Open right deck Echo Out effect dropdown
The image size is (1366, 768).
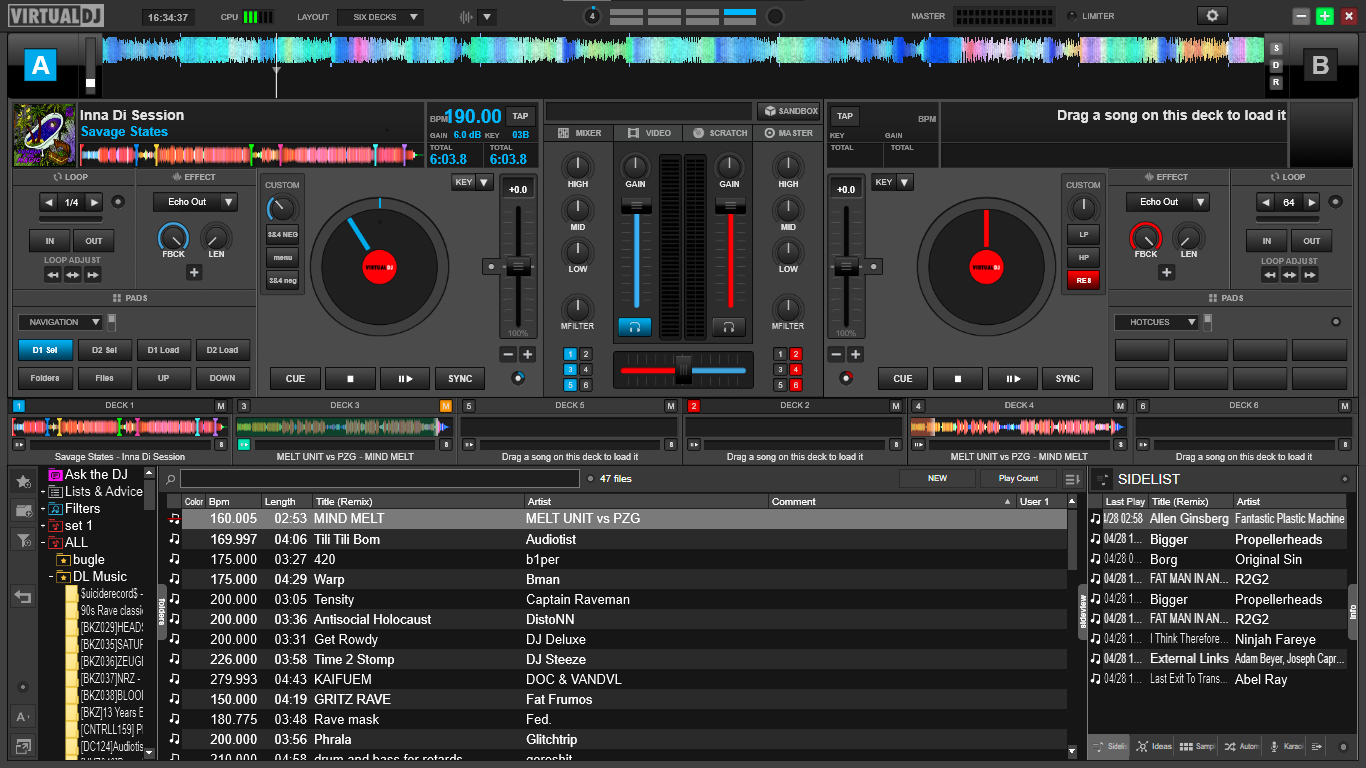(1168, 202)
